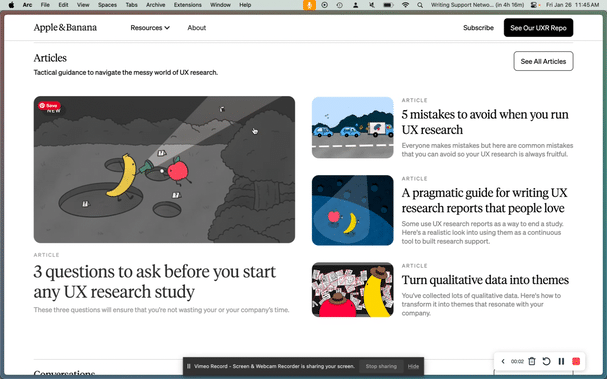Image resolution: width=607 pixels, height=379 pixels.
Task: Open the About page link
Action: 197,28
